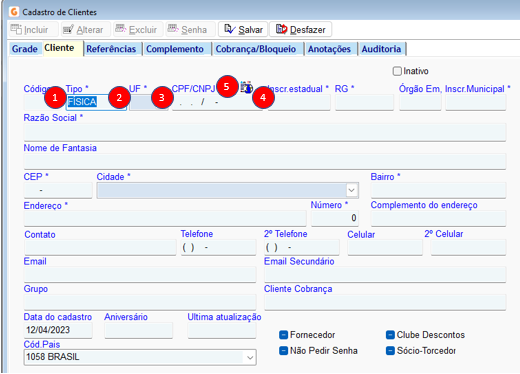
Task: Switch to the Grade tab
Action: pyautogui.click(x=25, y=49)
